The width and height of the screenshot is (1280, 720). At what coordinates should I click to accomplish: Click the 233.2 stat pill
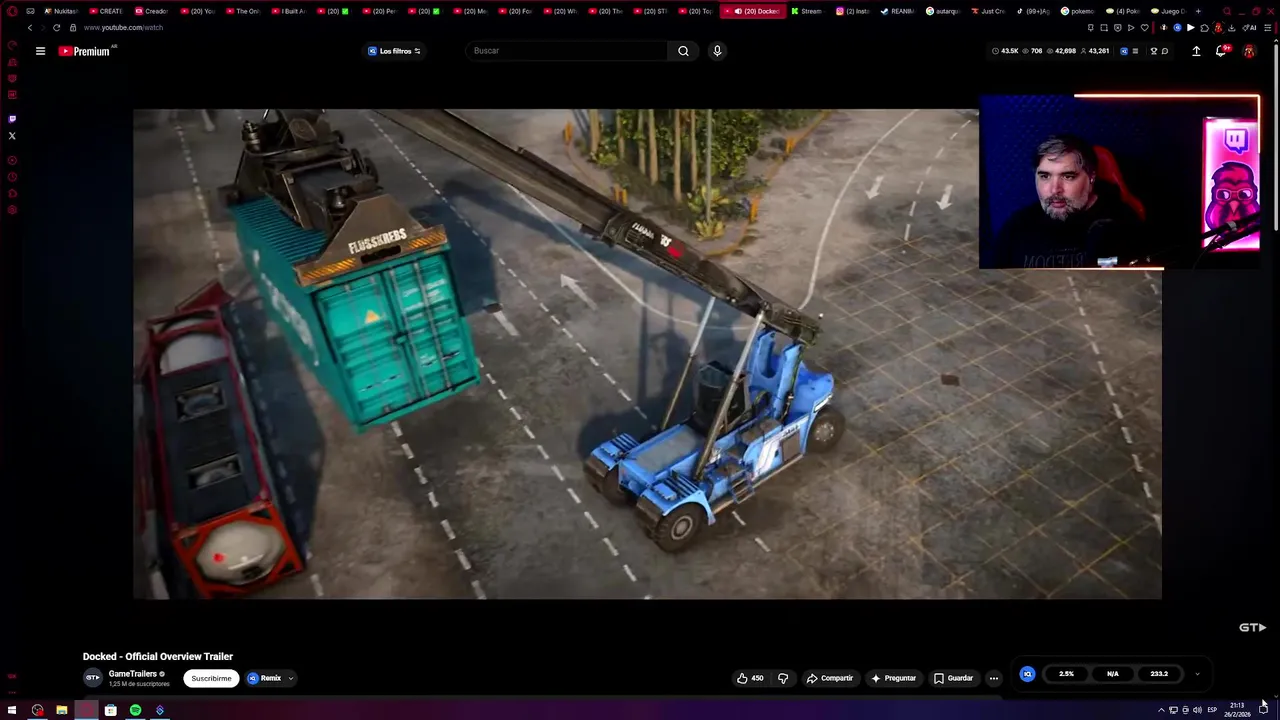click(x=1159, y=674)
